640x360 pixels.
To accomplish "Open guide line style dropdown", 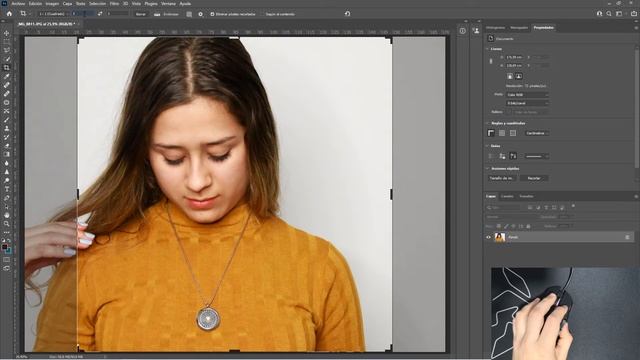I will click(536, 156).
